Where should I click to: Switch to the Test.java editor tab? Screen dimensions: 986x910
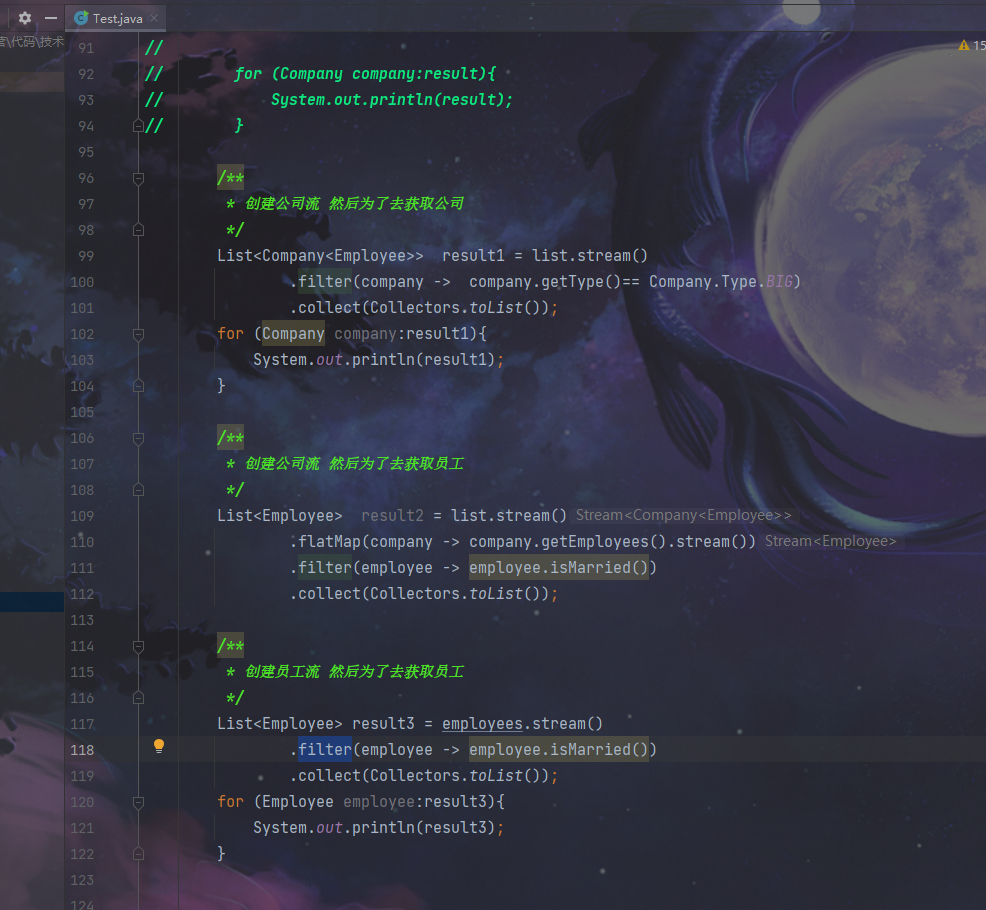pyautogui.click(x=116, y=18)
